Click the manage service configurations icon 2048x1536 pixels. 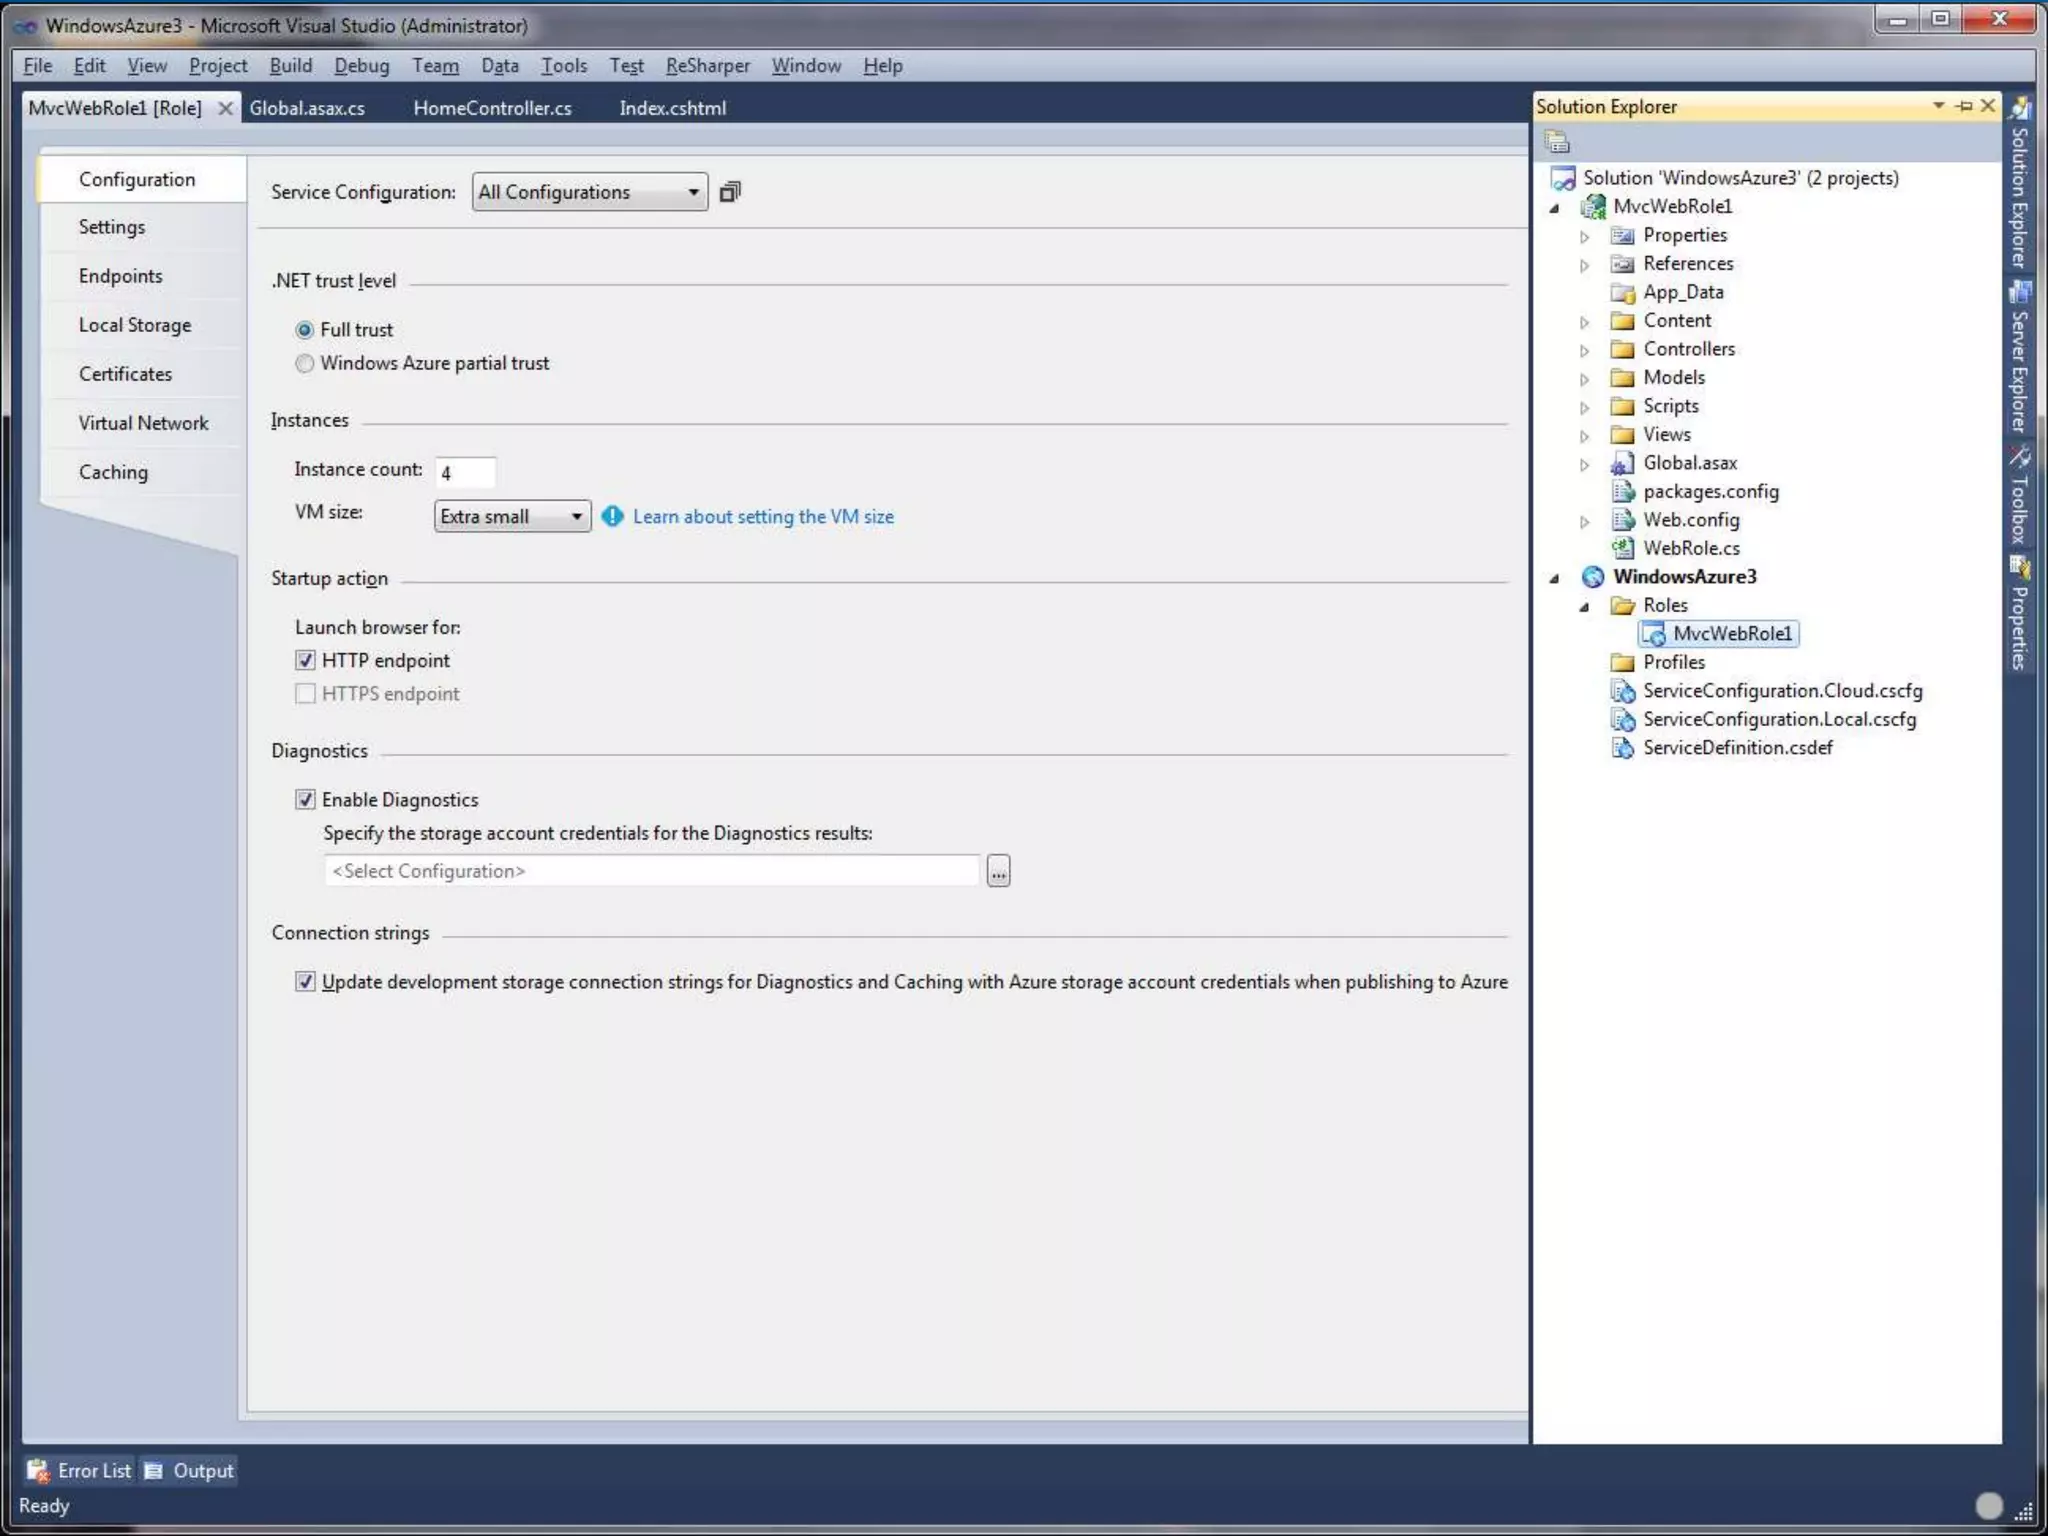pyautogui.click(x=730, y=192)
